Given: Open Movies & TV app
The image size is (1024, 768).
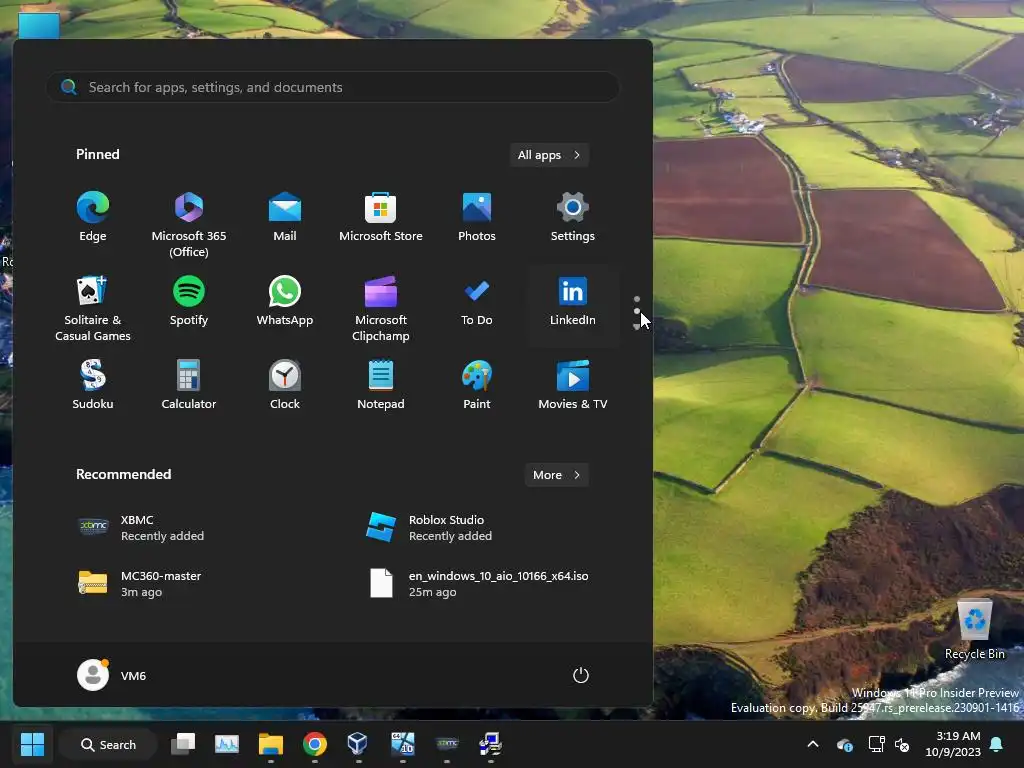Looking at the screenshot, I should pos(573,385).
